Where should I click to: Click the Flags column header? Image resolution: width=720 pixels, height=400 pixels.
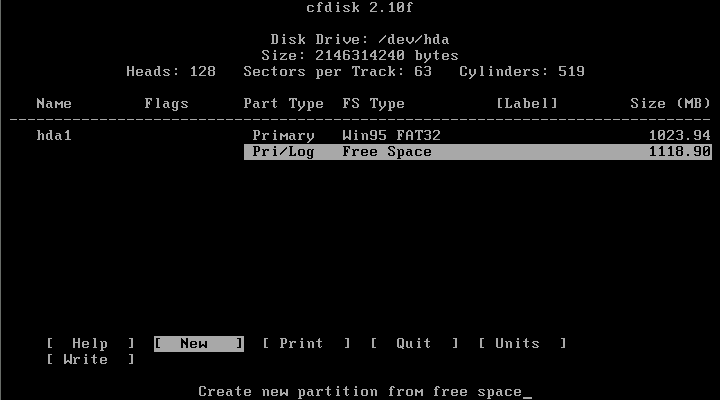166,103
